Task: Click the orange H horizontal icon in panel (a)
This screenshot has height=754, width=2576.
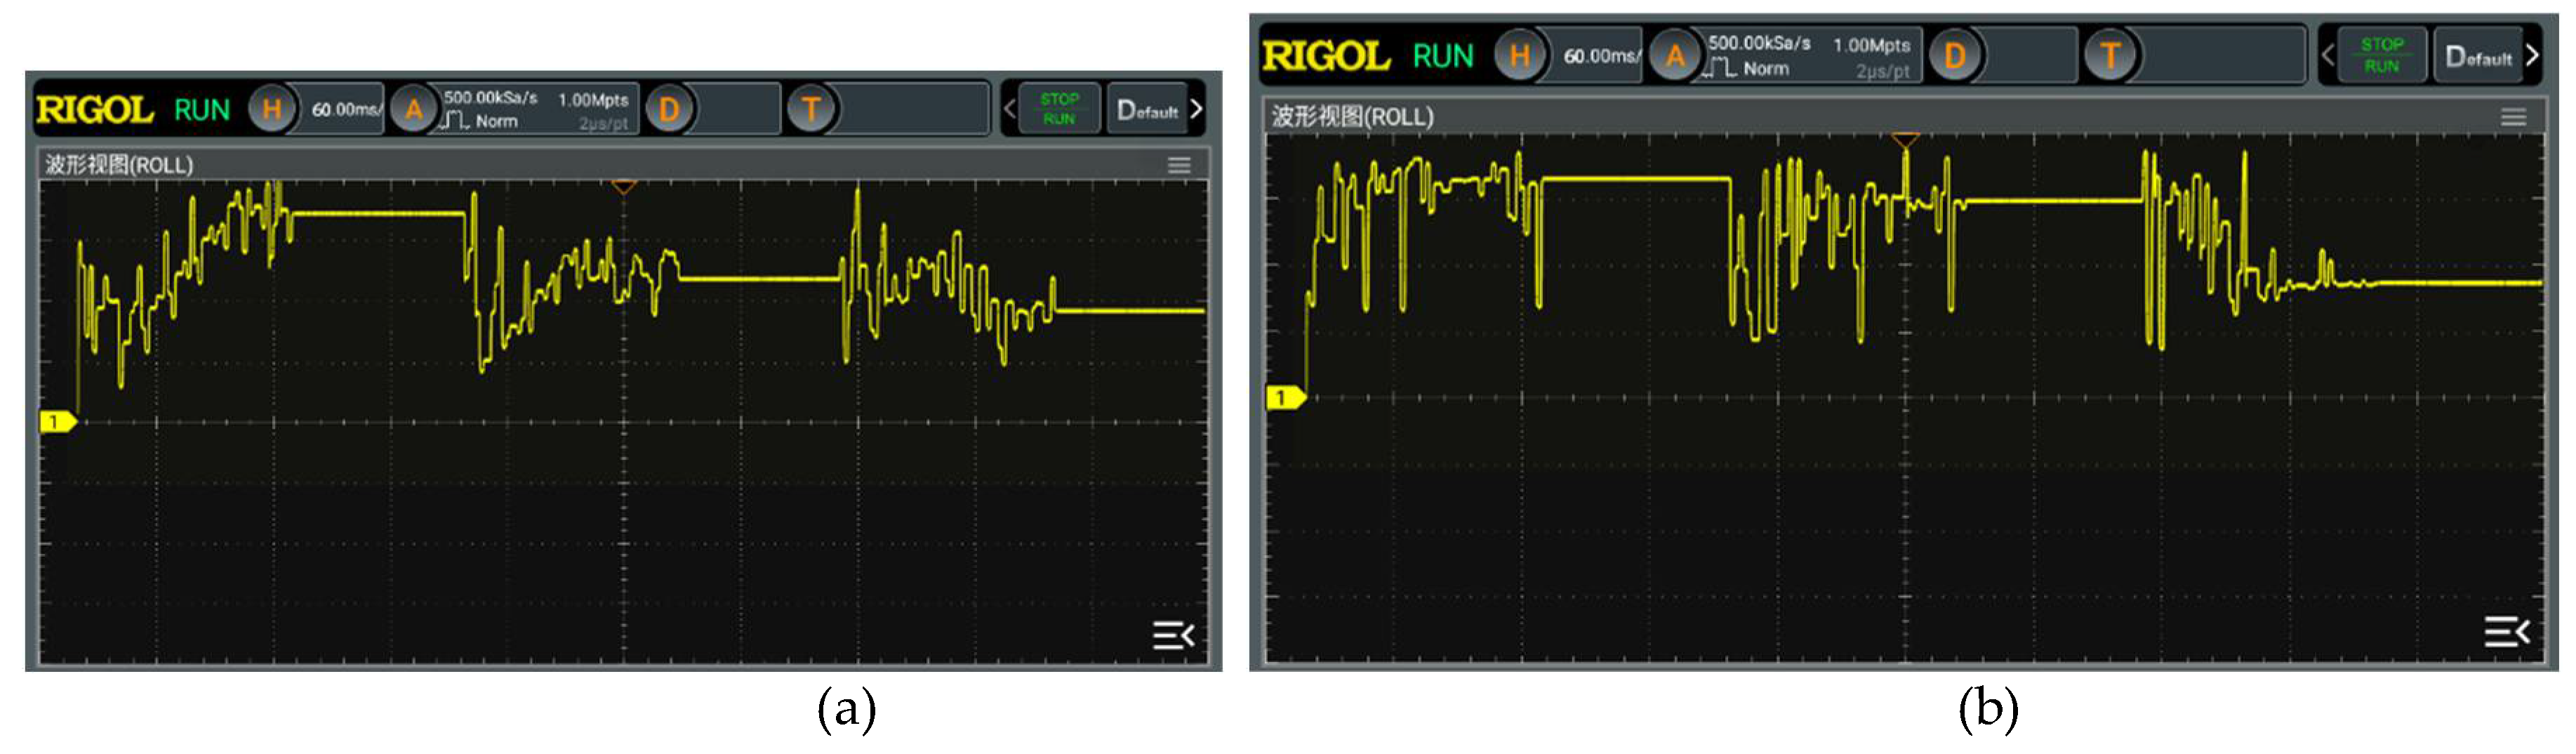Action: pos(271,109)
